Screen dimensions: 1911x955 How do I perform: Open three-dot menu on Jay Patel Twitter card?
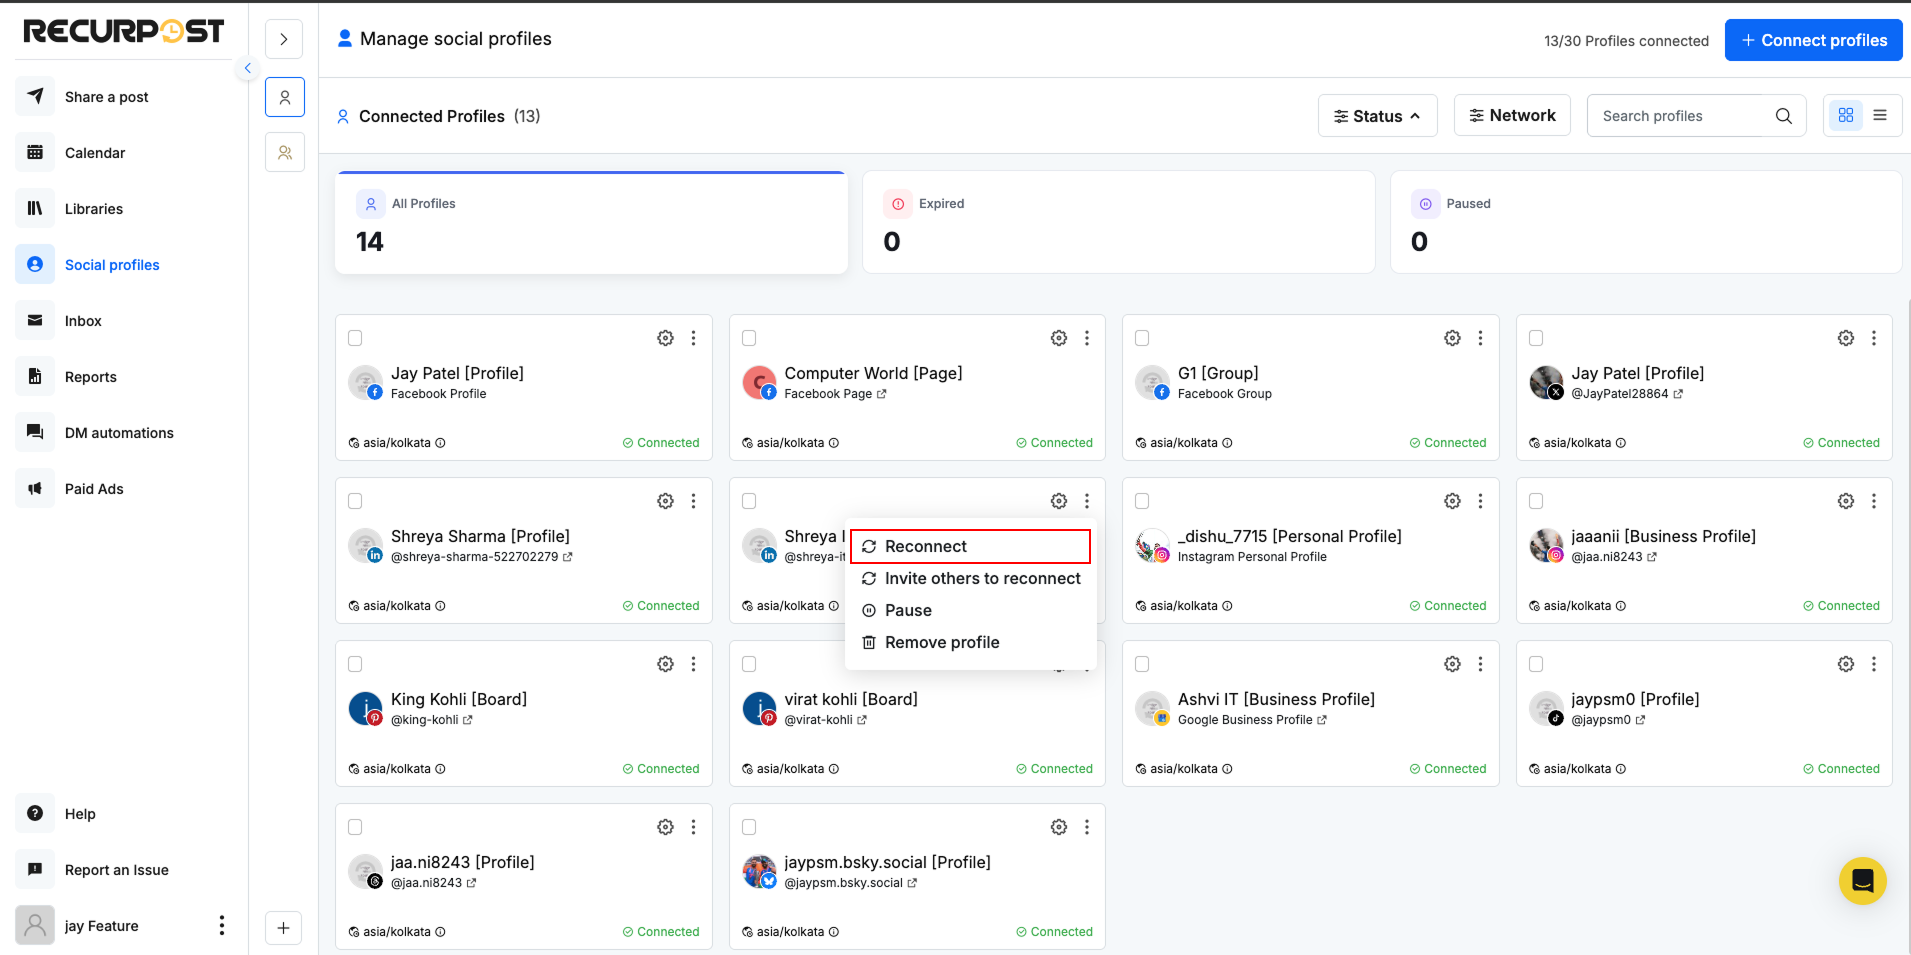point(1874,338)
